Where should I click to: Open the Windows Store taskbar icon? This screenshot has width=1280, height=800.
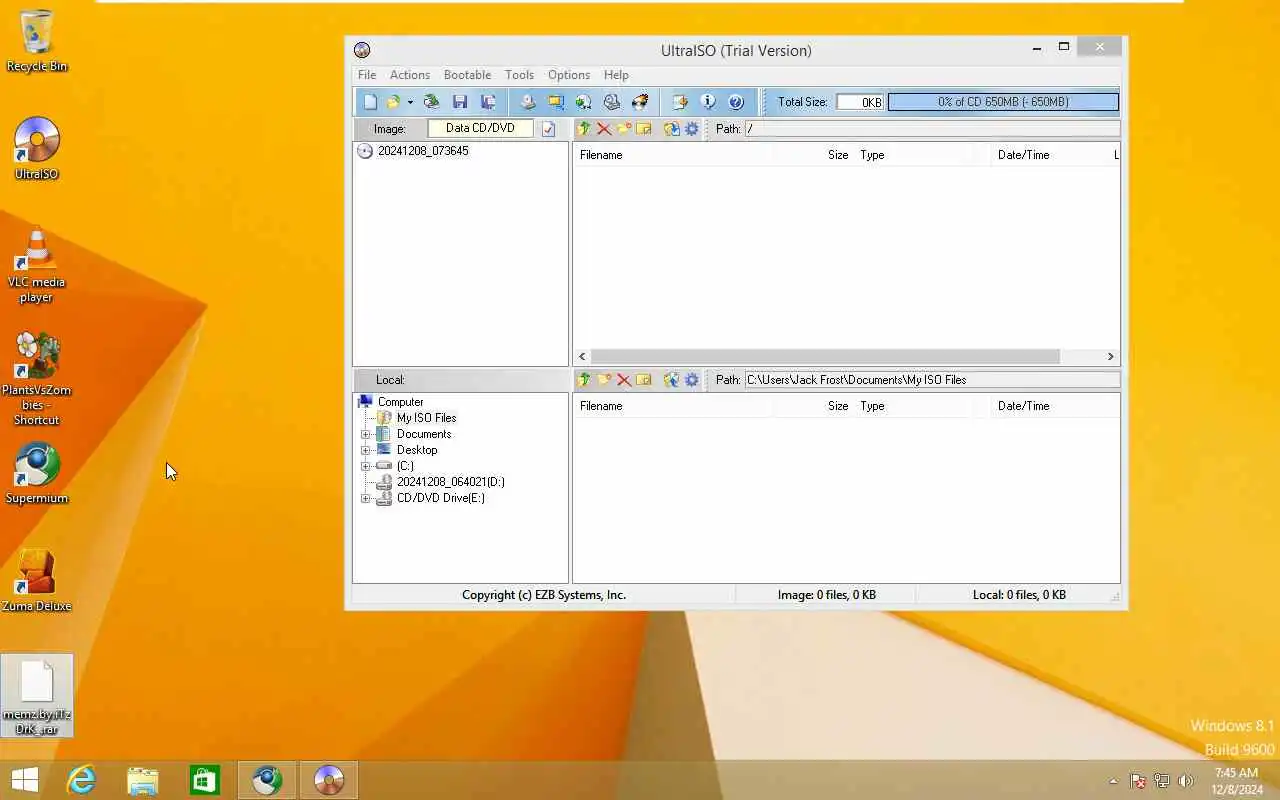[x=205, y=780]
